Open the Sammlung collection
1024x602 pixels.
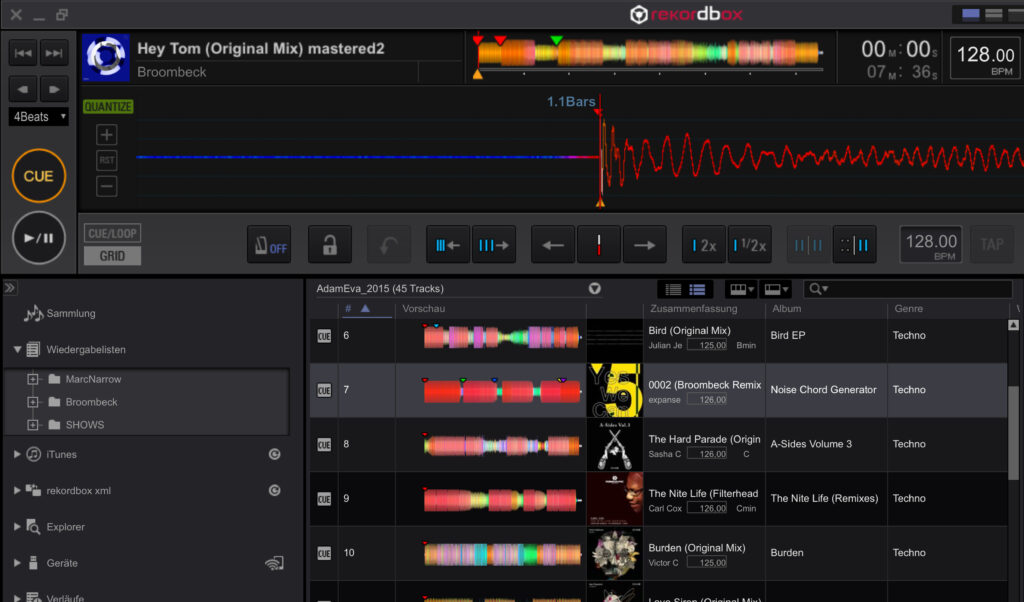71,313
